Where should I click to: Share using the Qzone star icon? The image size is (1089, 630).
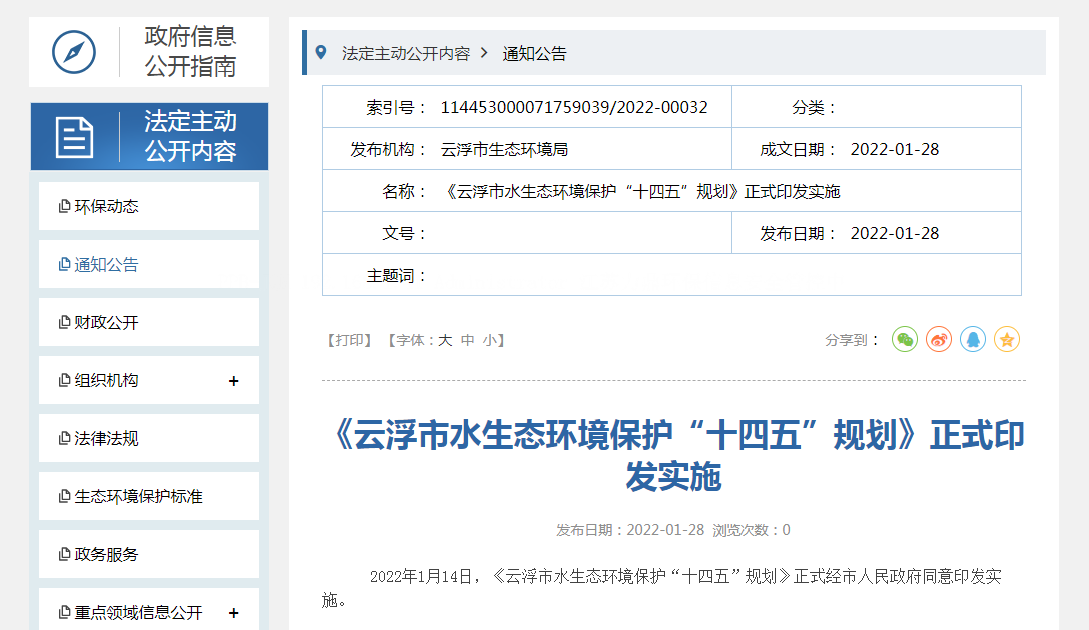(x=1007, y=339)
